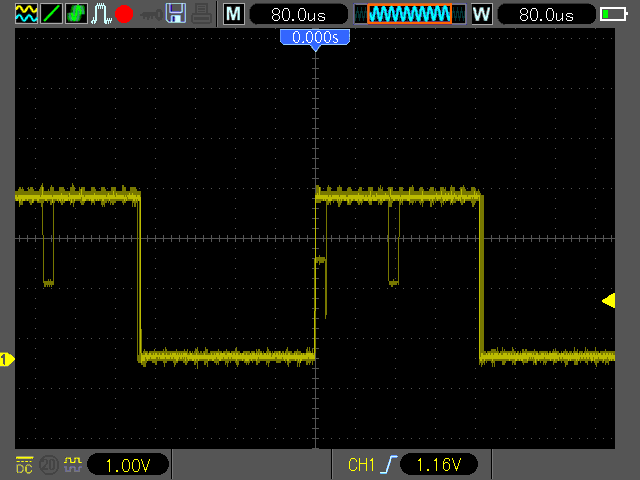Click the green diagonal line icon
The image size is (640, 480).
(51, 13)
